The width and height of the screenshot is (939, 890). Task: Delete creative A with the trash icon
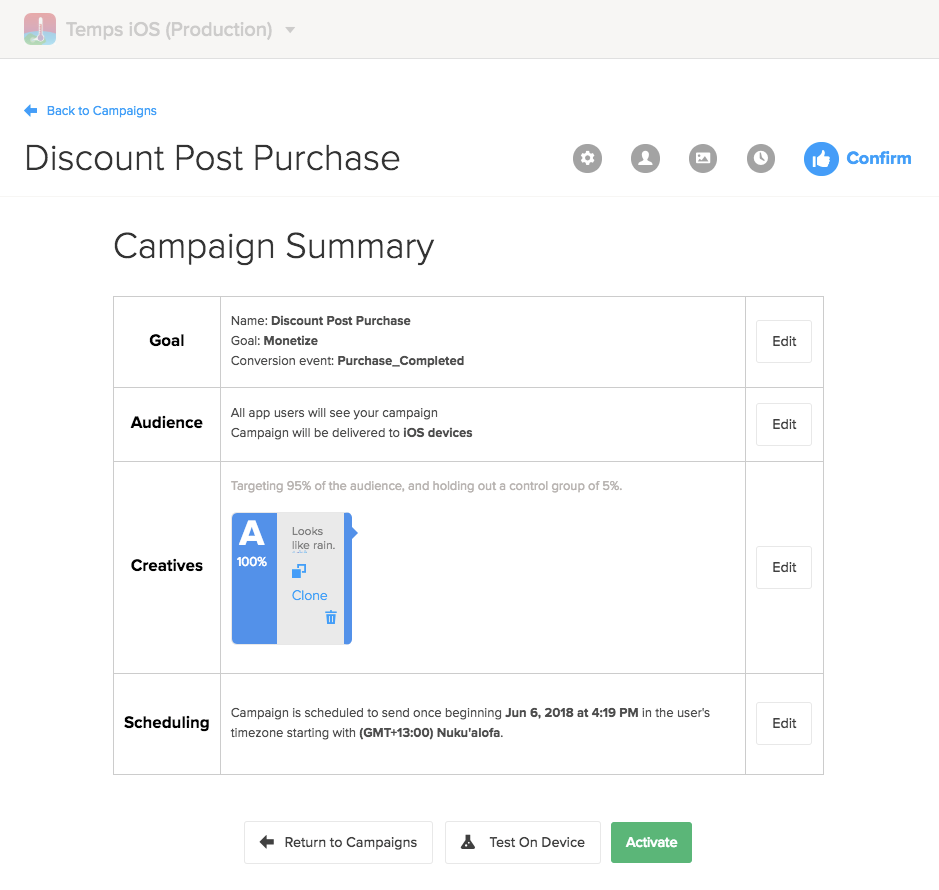331,618
